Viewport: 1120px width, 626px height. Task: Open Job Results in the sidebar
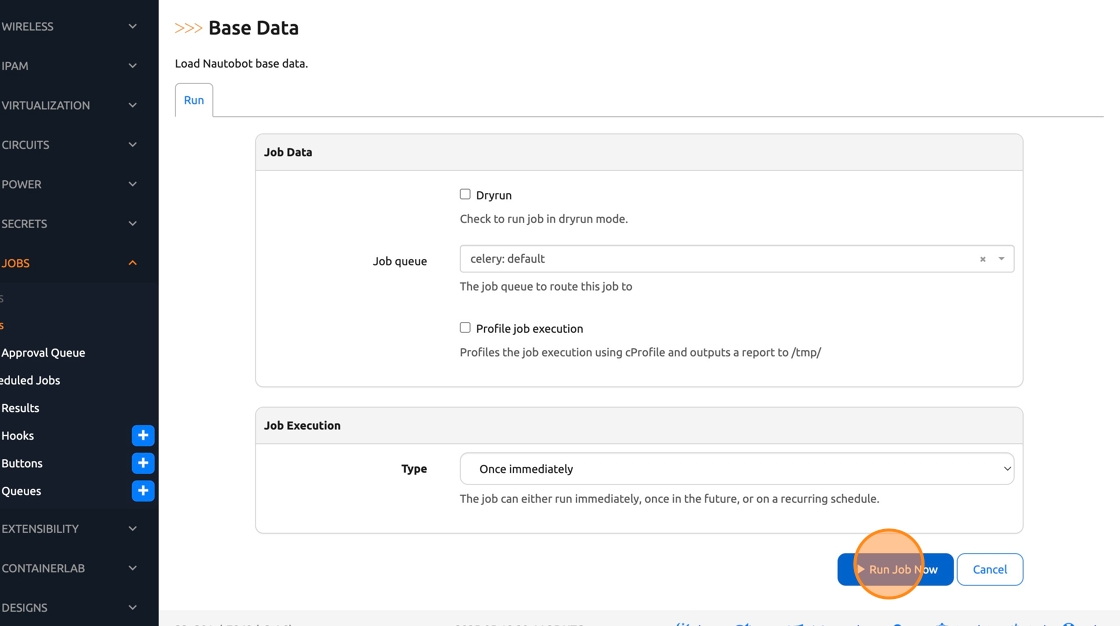[21, 408]
